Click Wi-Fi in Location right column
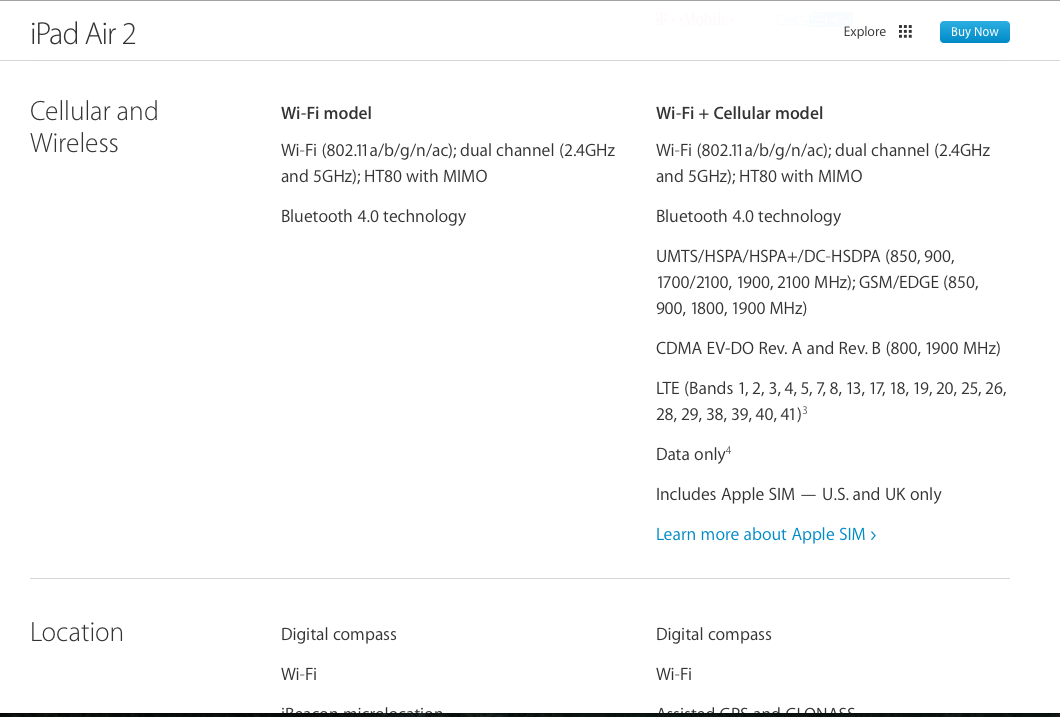The image size is (1060, 717). [674, 674]
